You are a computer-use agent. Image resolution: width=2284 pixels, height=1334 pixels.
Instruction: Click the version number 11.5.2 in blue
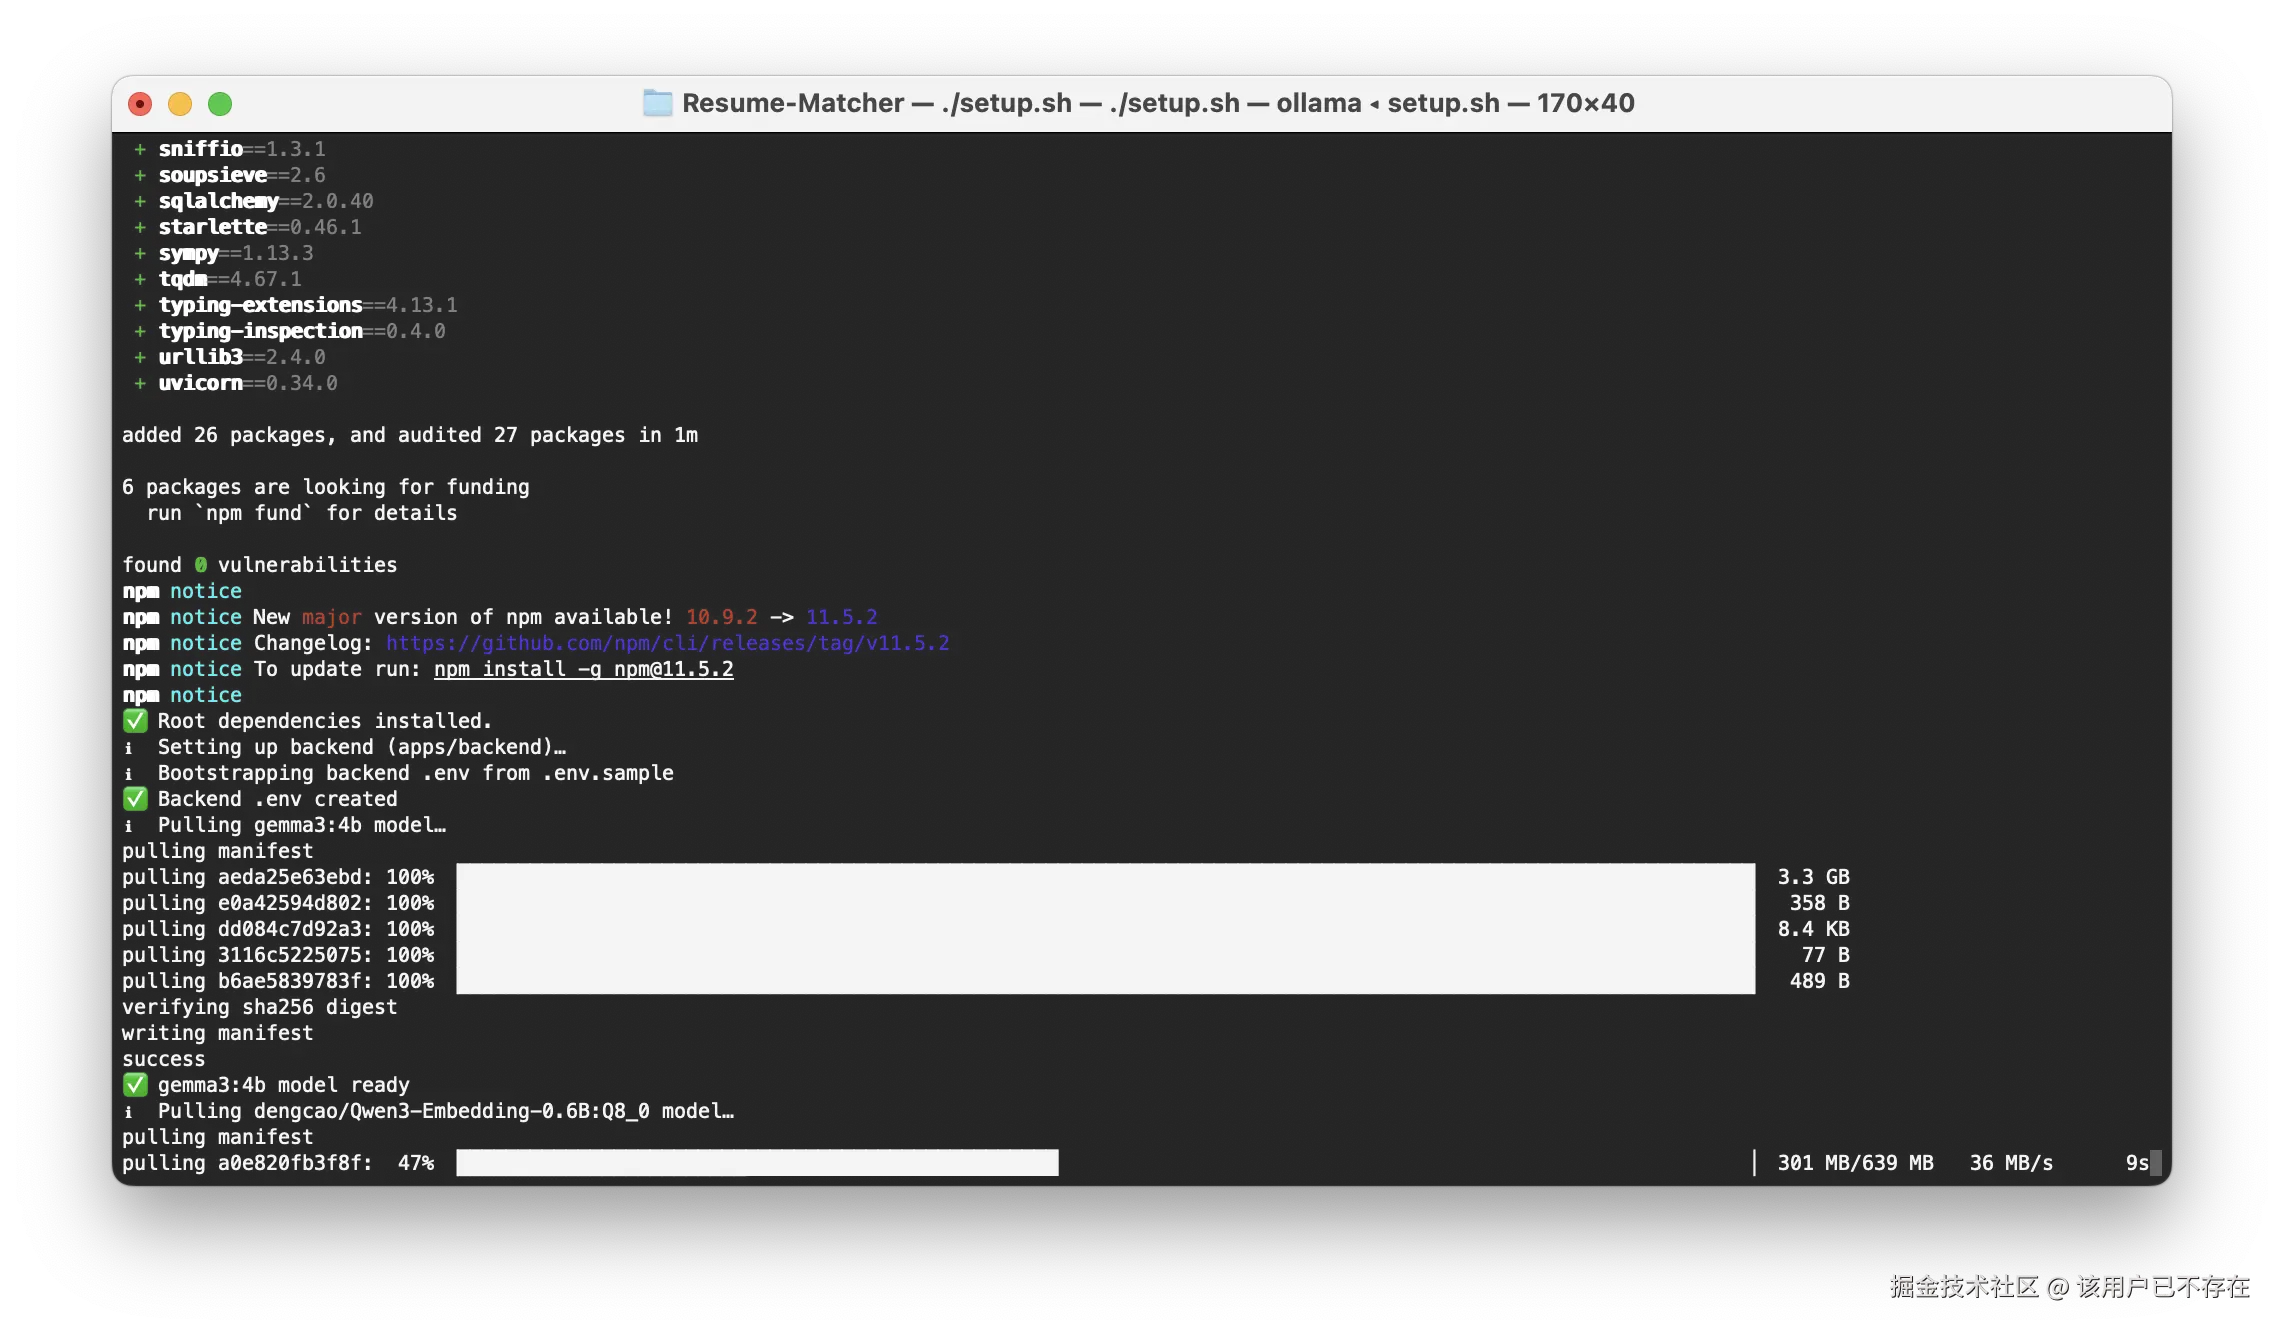pos(841,617)
